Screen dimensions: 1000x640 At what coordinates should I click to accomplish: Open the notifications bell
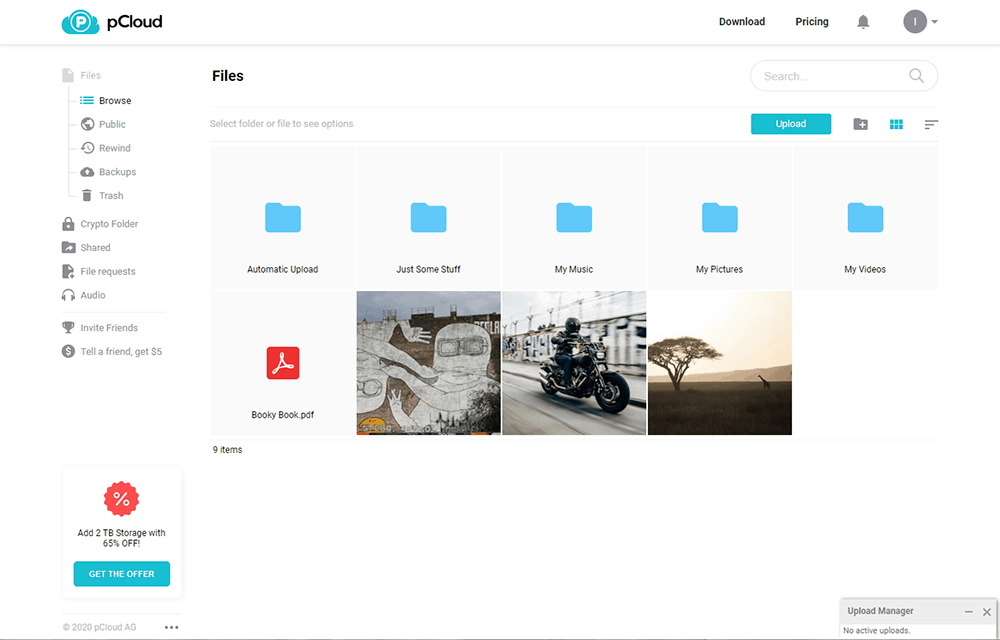click(x=863, y=21)
